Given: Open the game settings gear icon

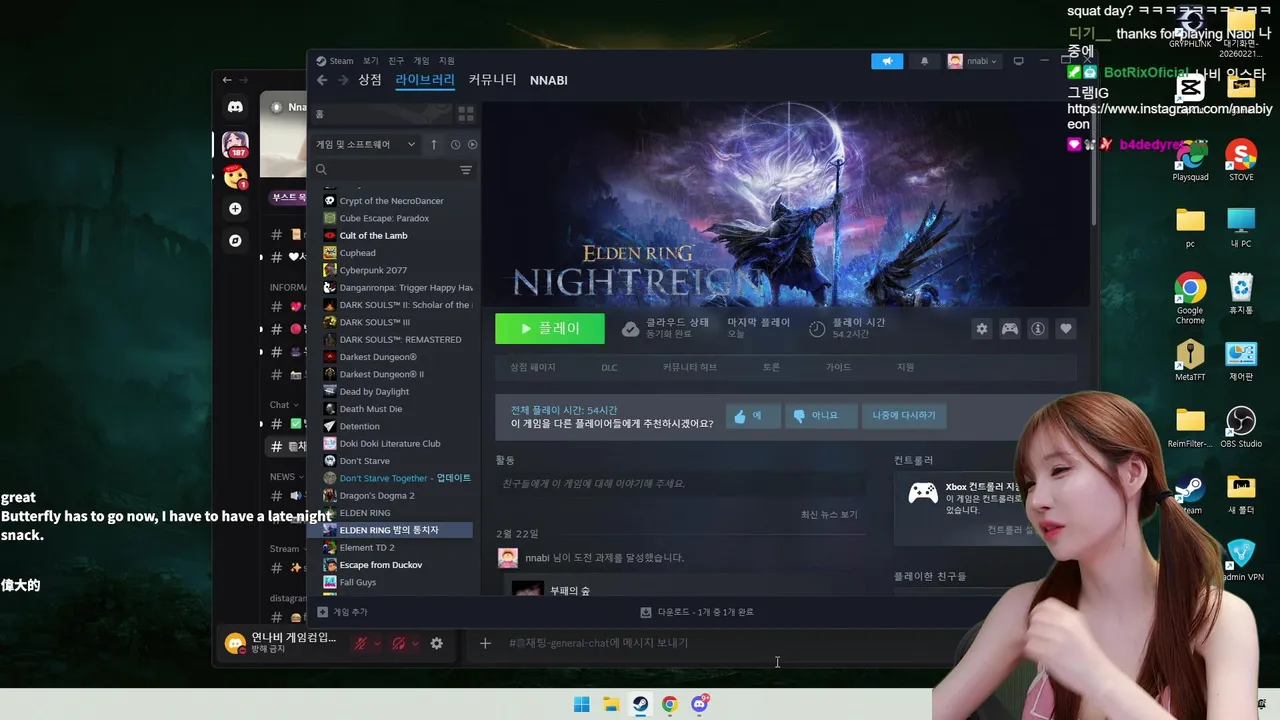Looking at the screenshot, I should (x=982, y=329).
